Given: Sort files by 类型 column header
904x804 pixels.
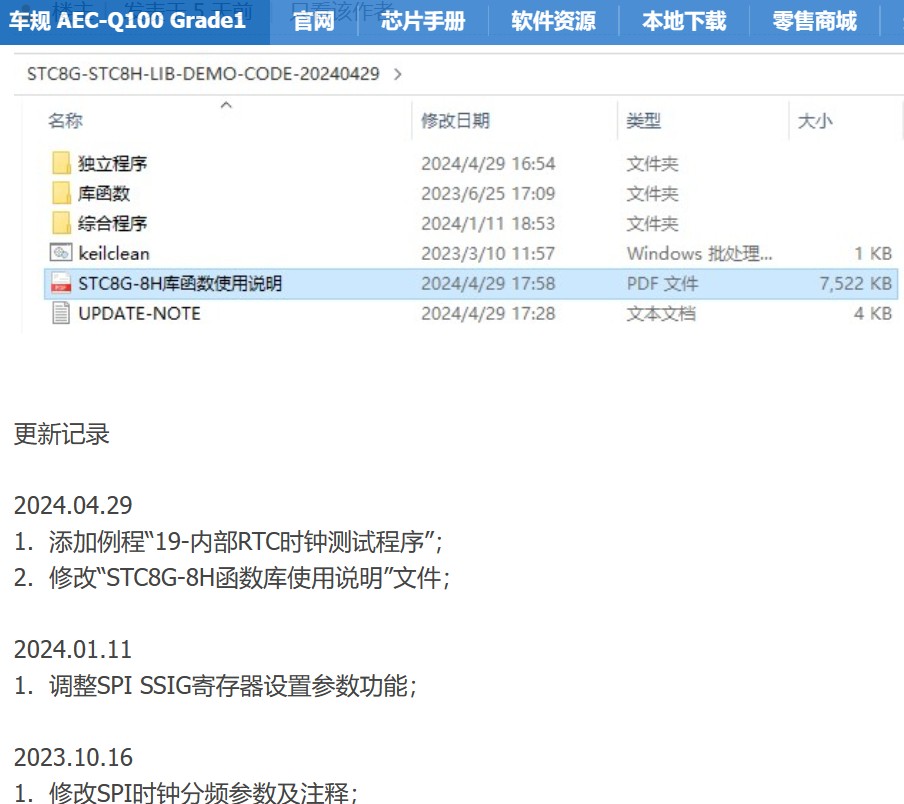Looking at the screenshot, I should [x=643, y=120].
